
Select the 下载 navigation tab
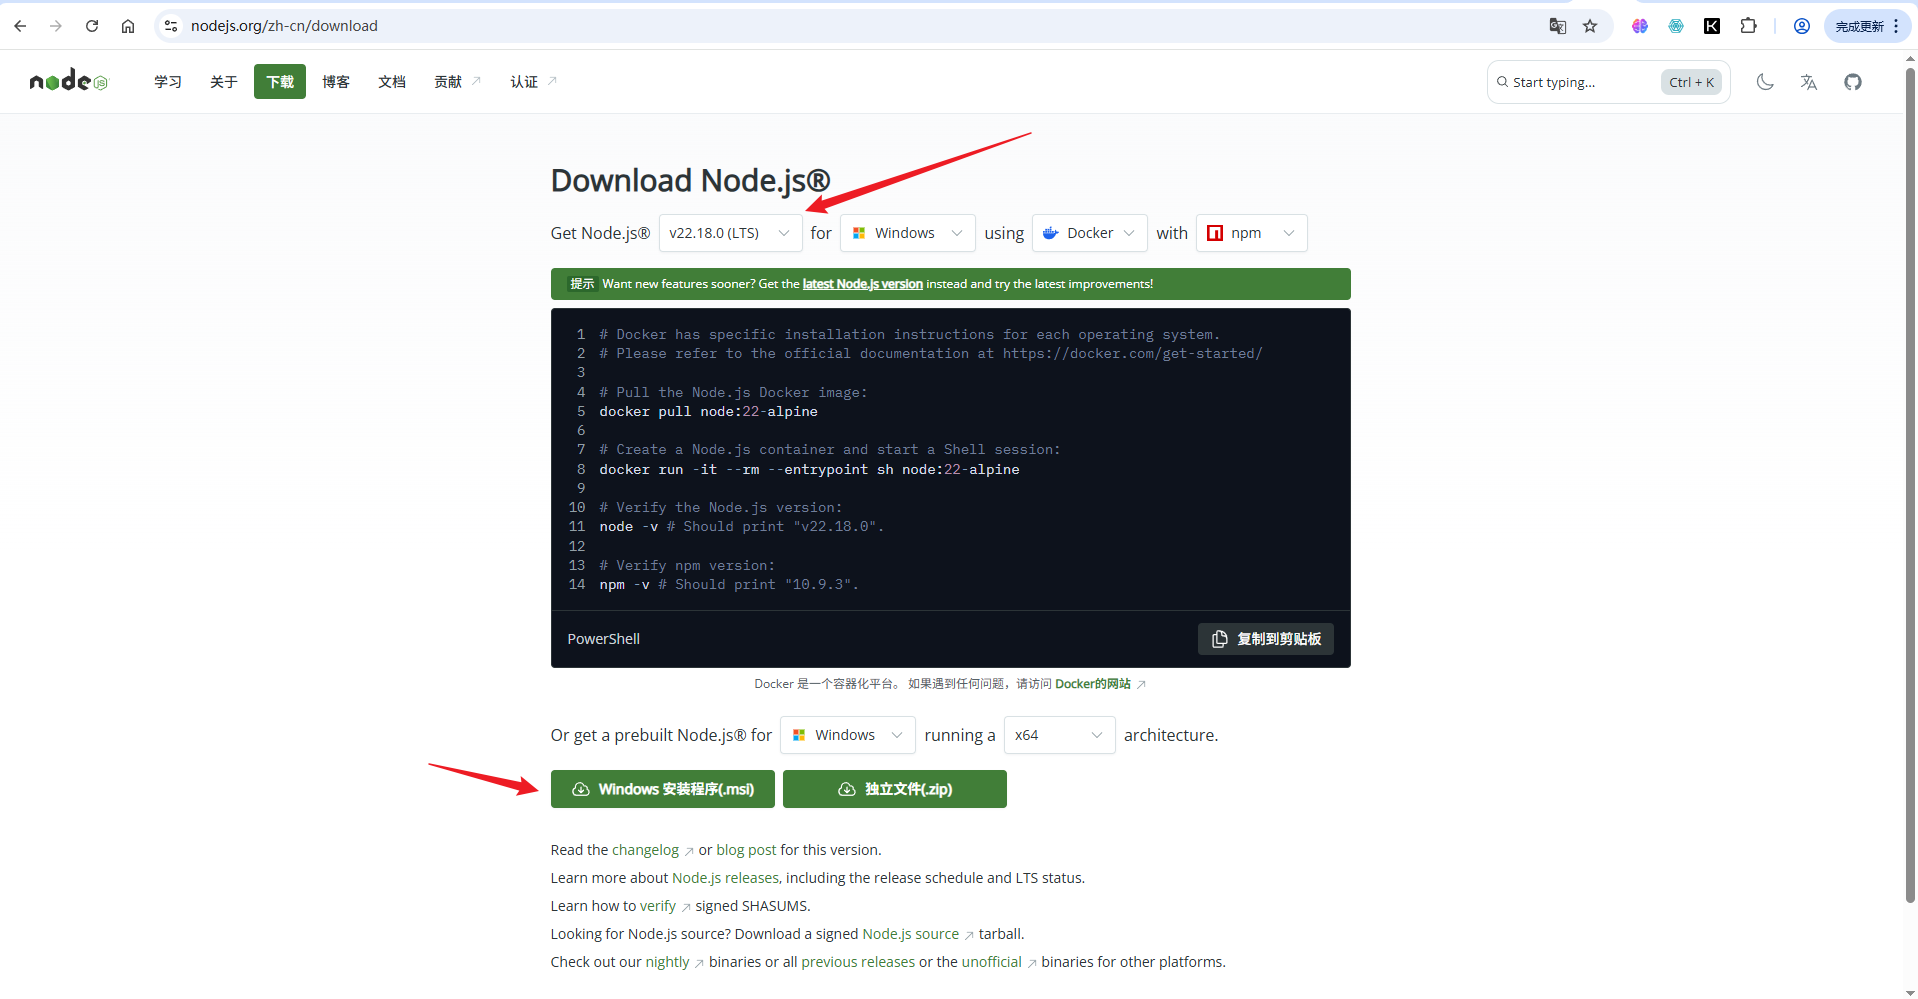pos(280,82)
